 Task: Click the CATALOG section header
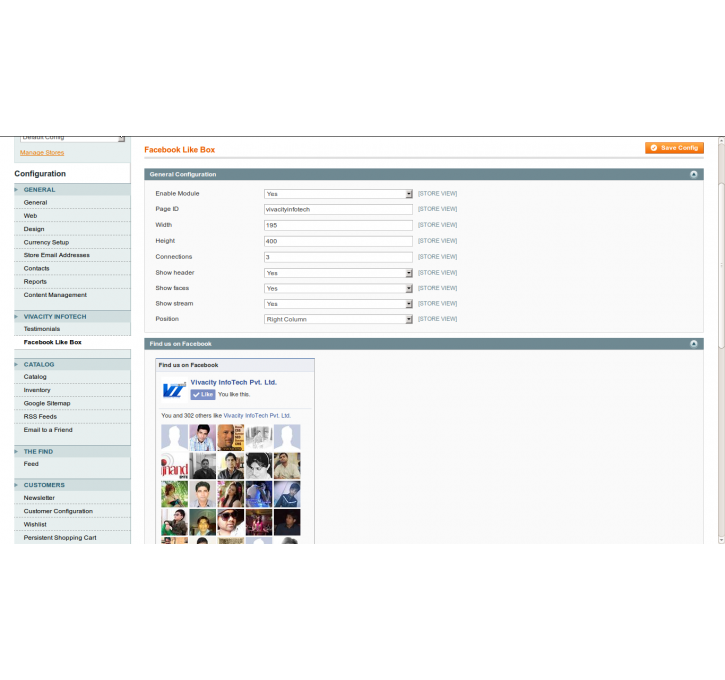click(72, 364)
